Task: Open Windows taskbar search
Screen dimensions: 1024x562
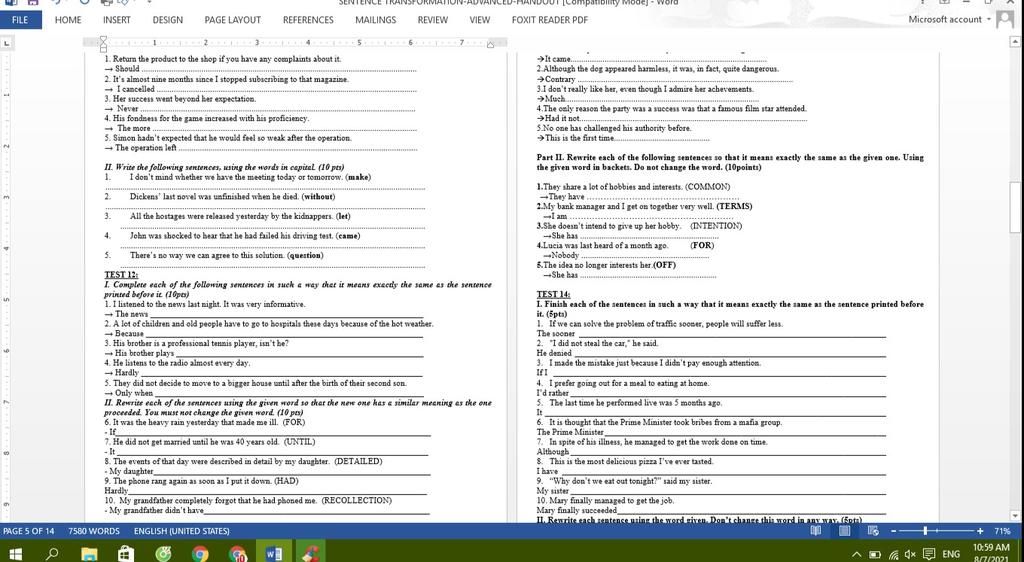Action: [x=52, y=554]
